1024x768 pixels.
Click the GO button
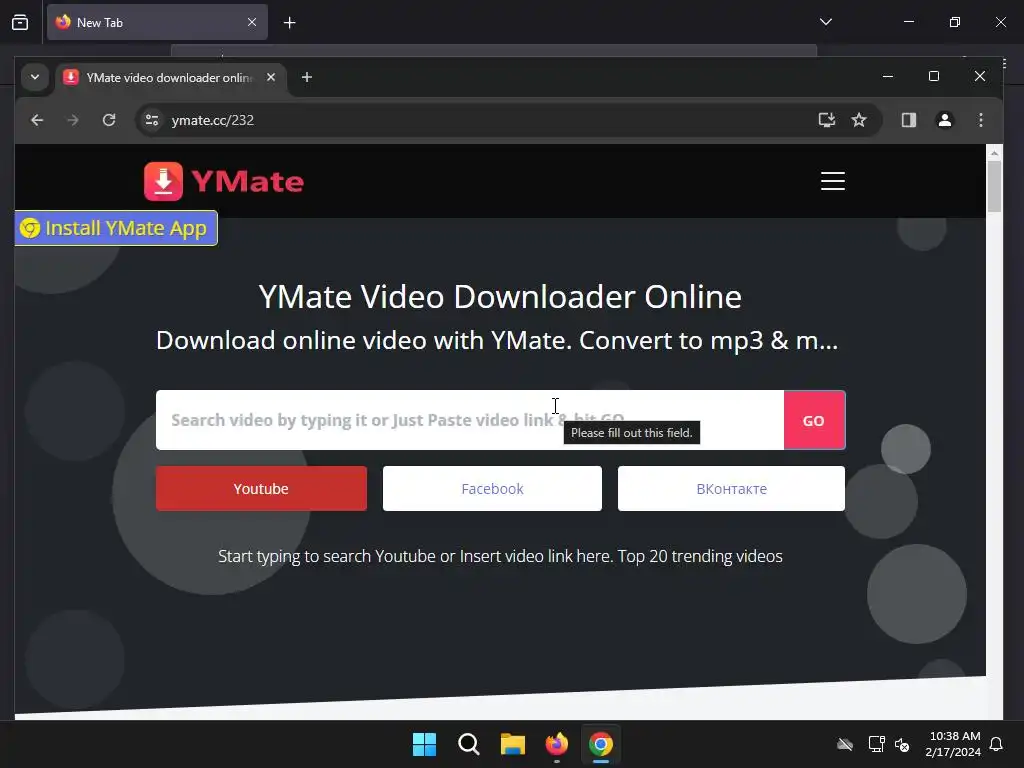814,420
